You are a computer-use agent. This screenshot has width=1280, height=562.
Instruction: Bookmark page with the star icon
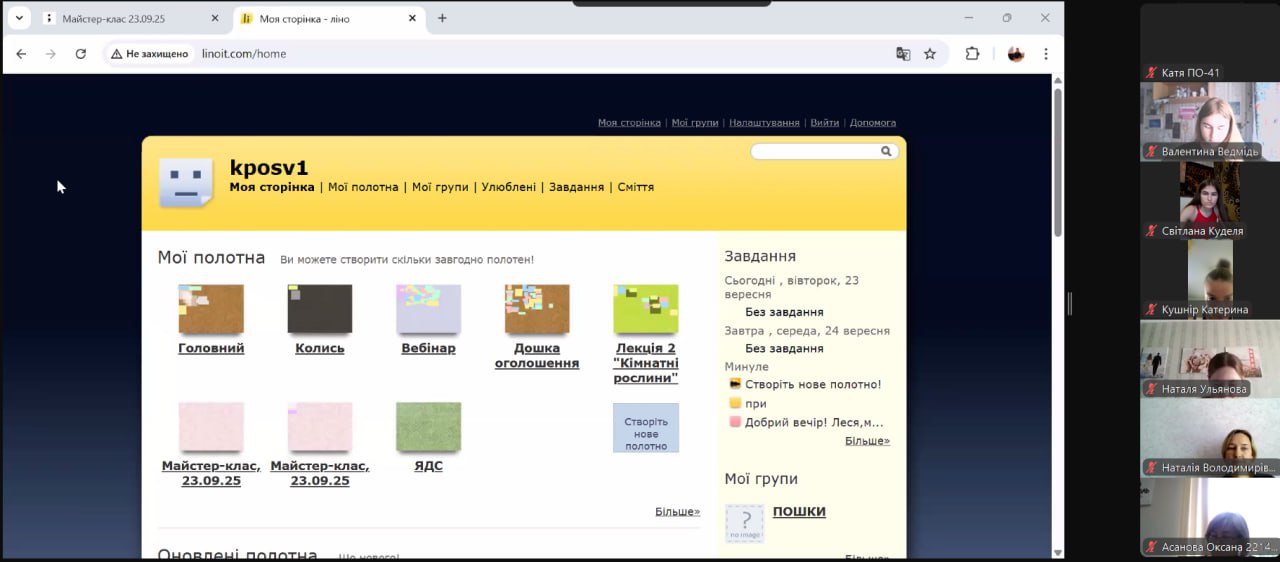(930, 54)
